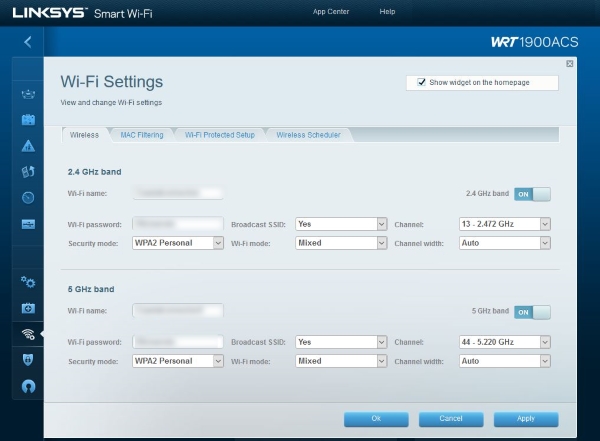Image resolution: width=600 pixels, height=441 pixels.
Task: Click the 5 GHz Wi-Fi password field
Action: point(178,341)
